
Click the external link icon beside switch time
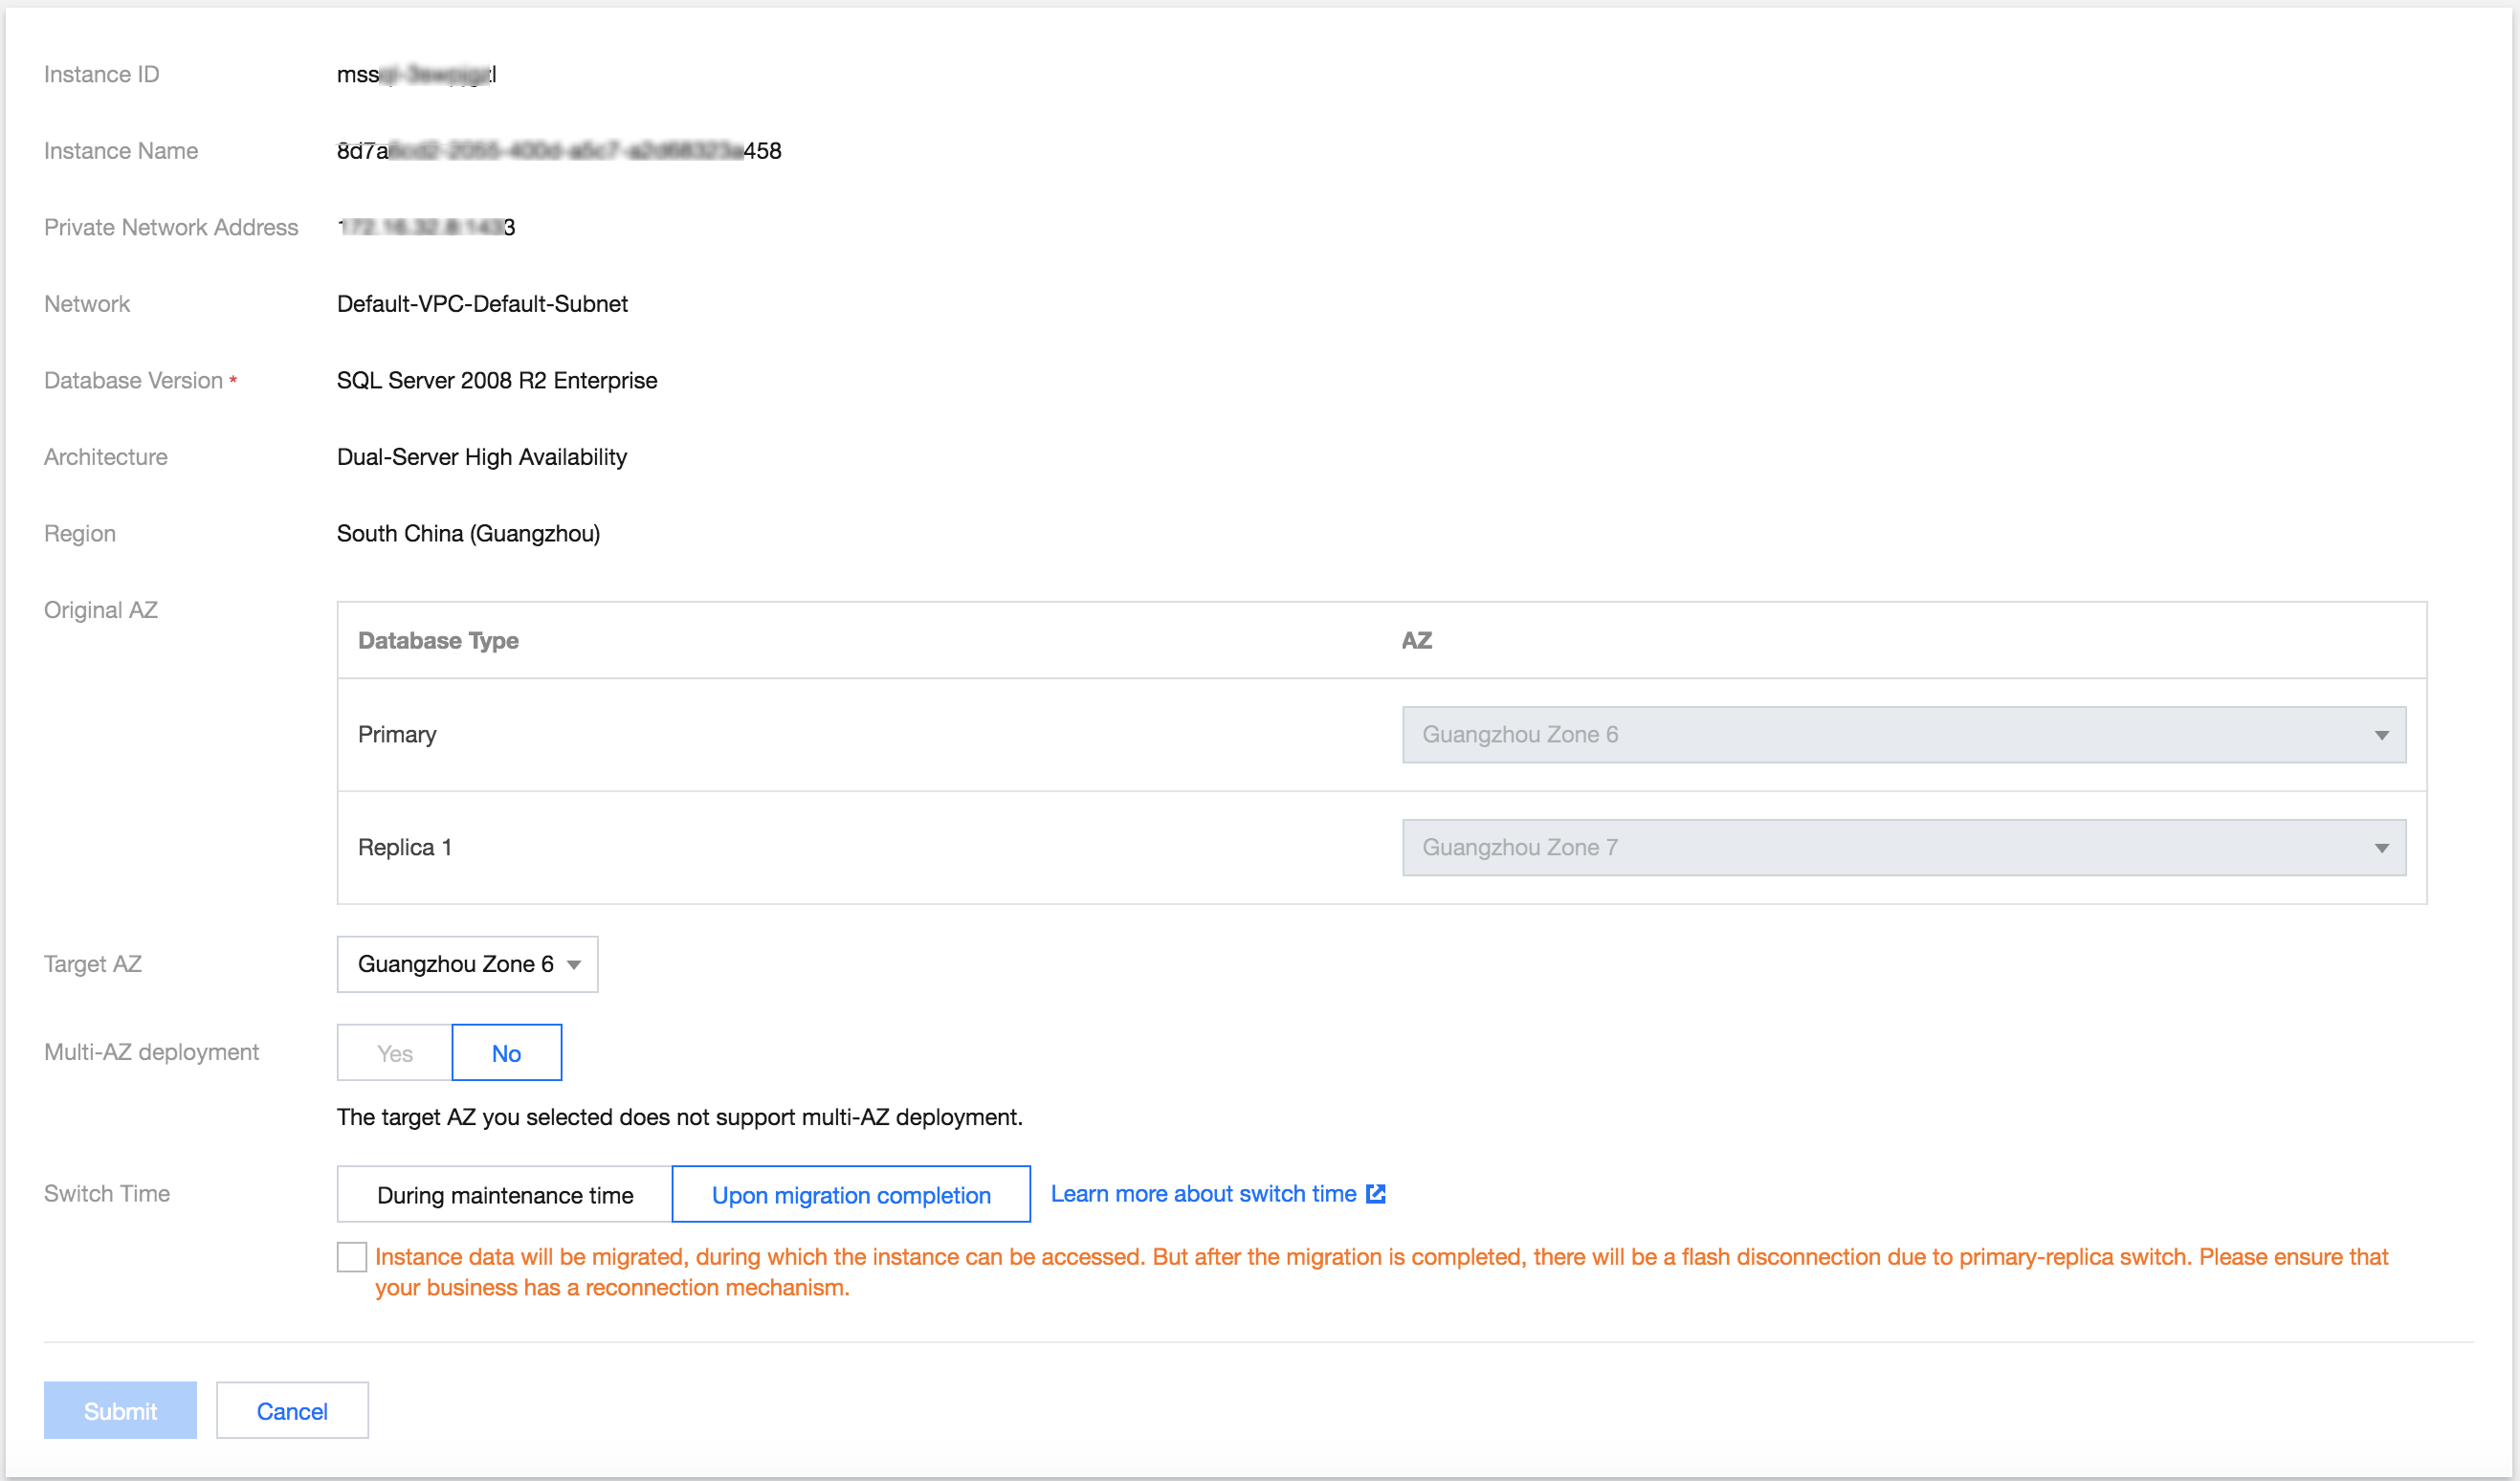pyautogui.click(x=1375, y=1194)
